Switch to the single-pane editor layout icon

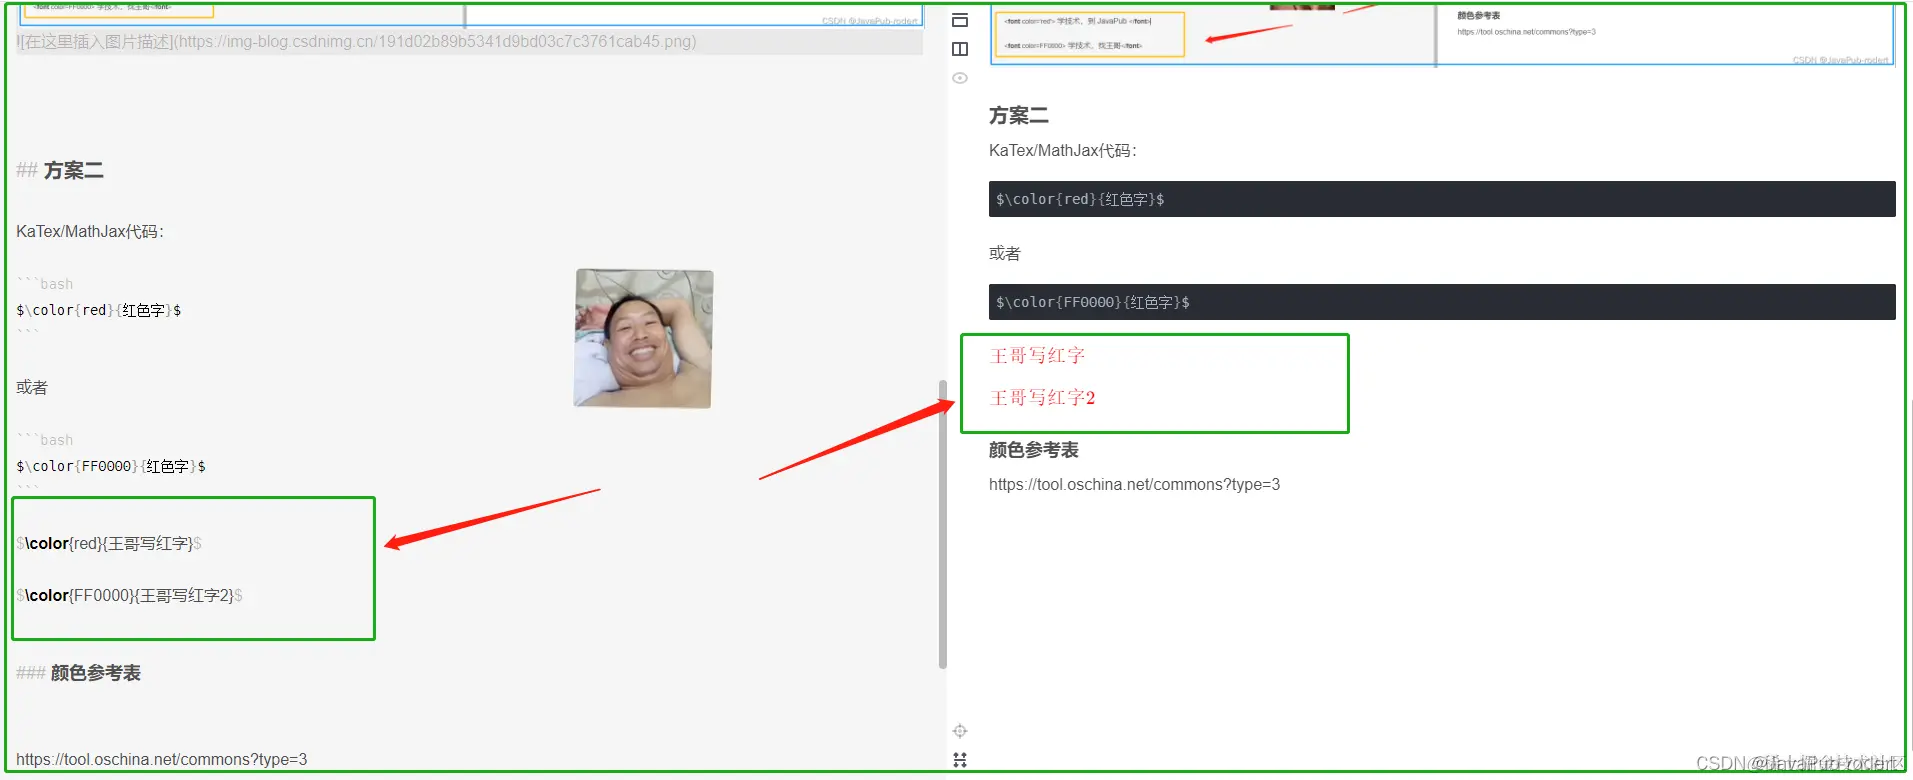(960, 20)
